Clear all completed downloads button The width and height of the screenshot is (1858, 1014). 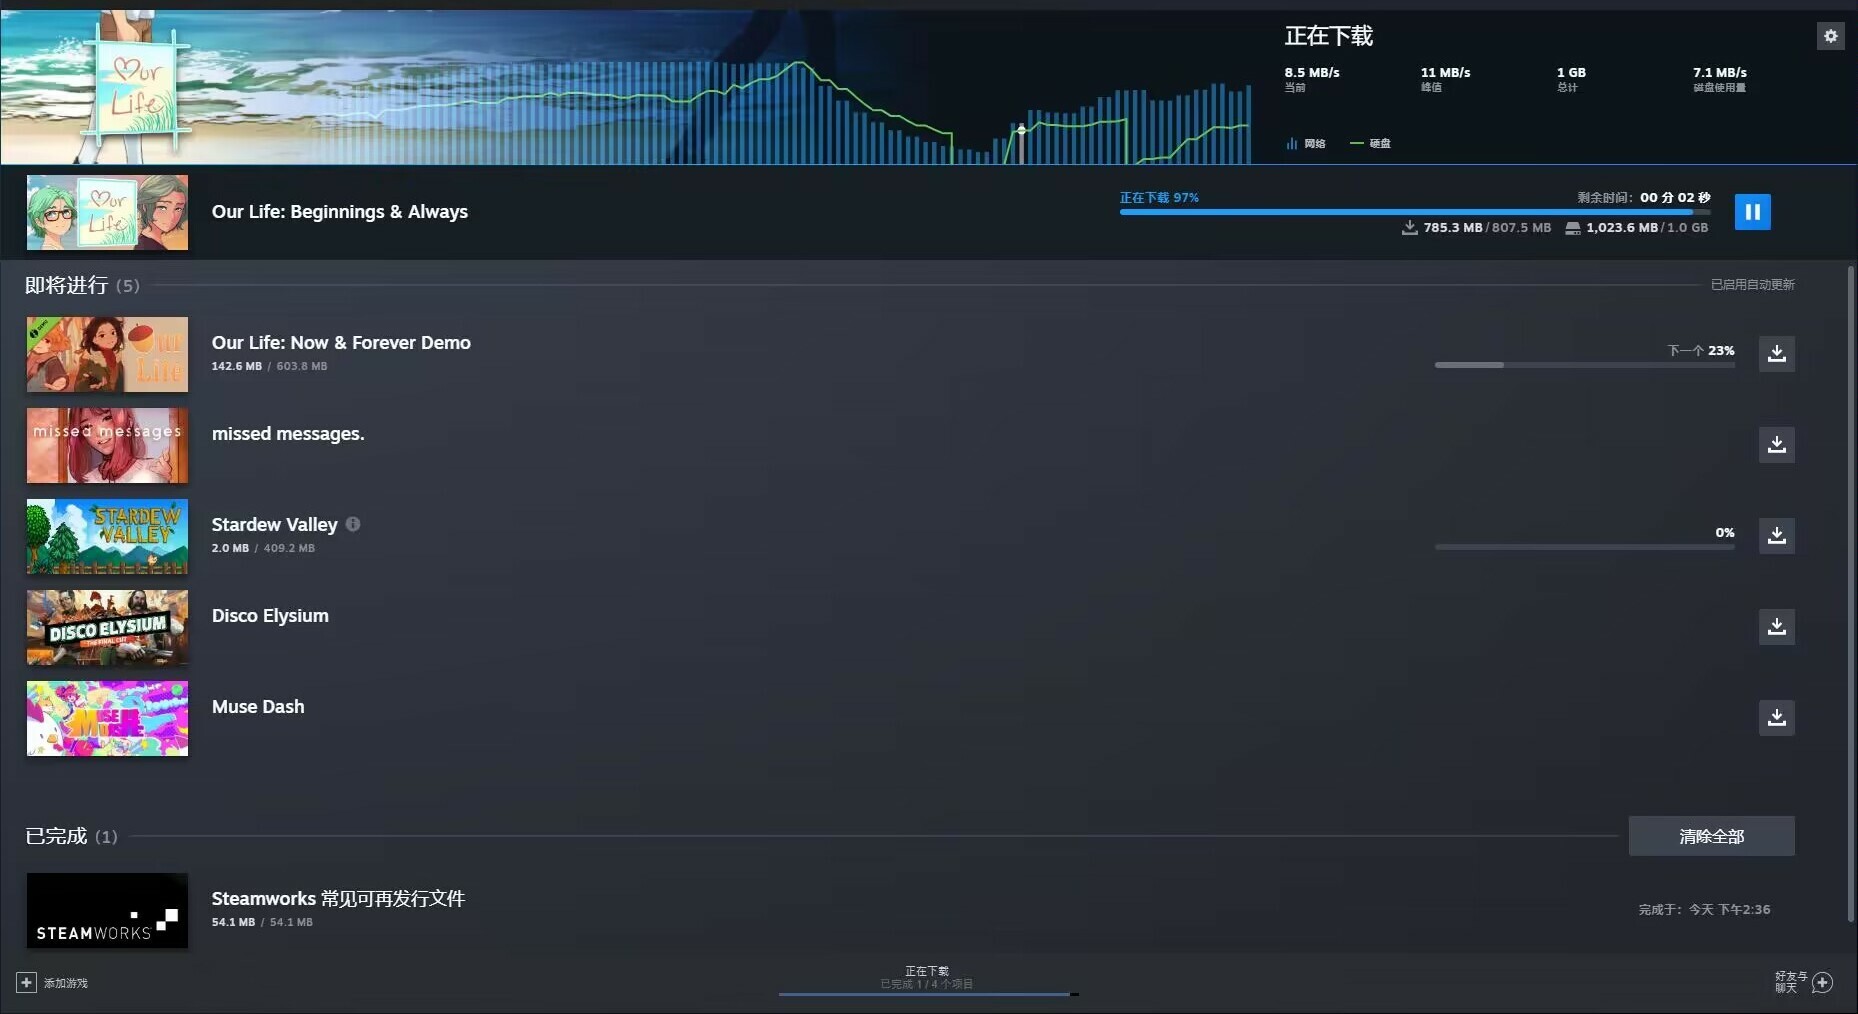1711,836
